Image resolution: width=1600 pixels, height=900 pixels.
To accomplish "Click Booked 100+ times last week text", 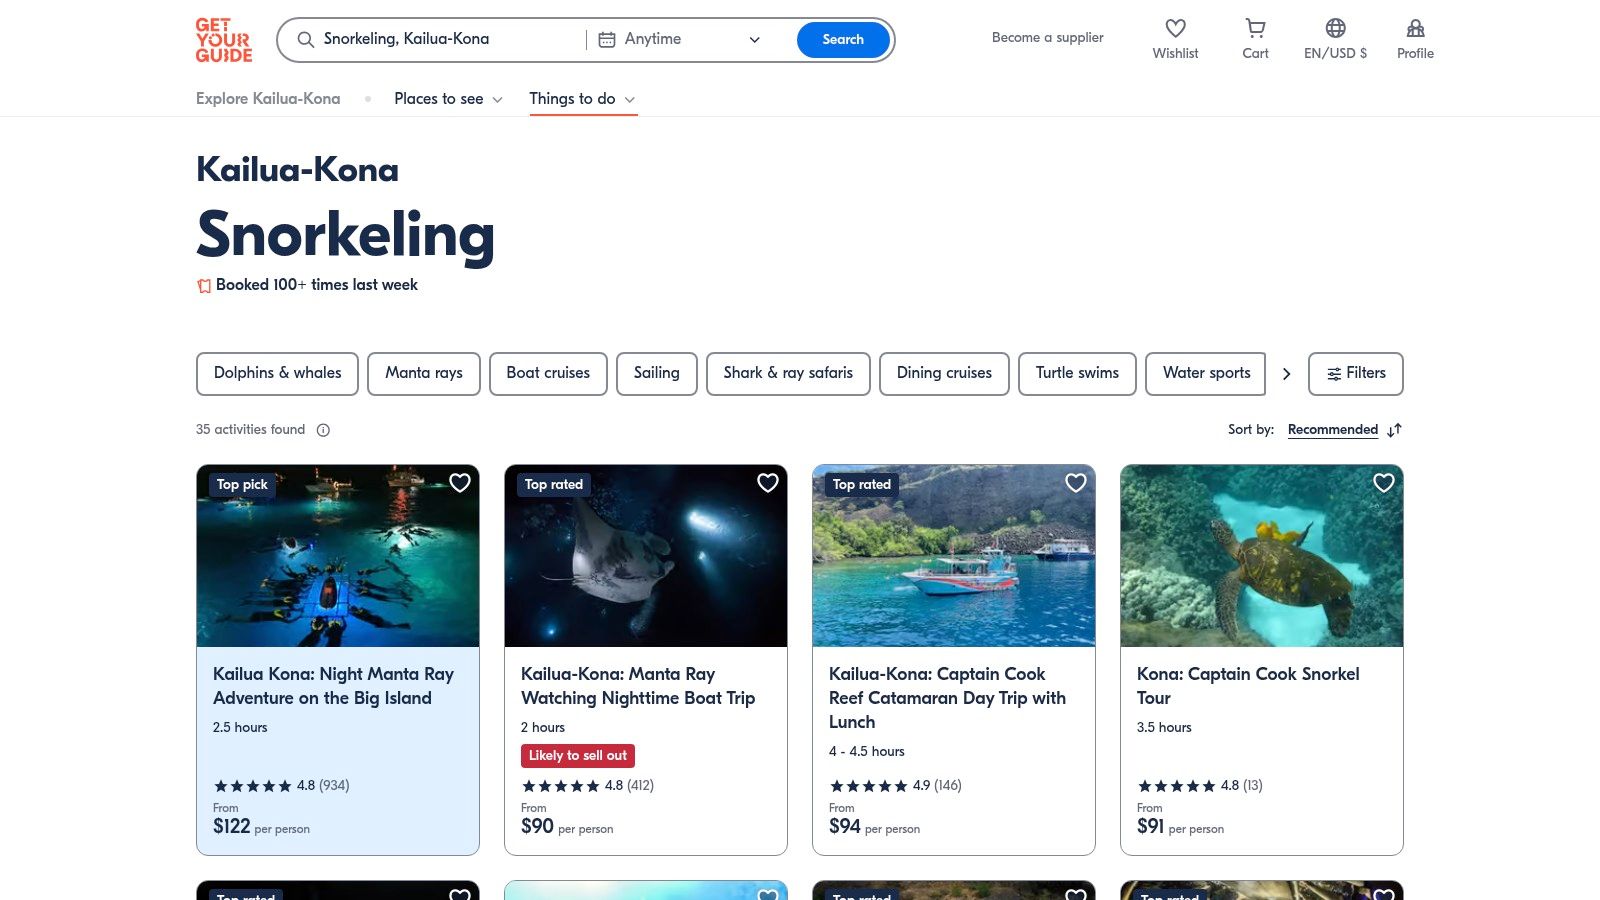I will pyautogui.click(x=317, y=285).
